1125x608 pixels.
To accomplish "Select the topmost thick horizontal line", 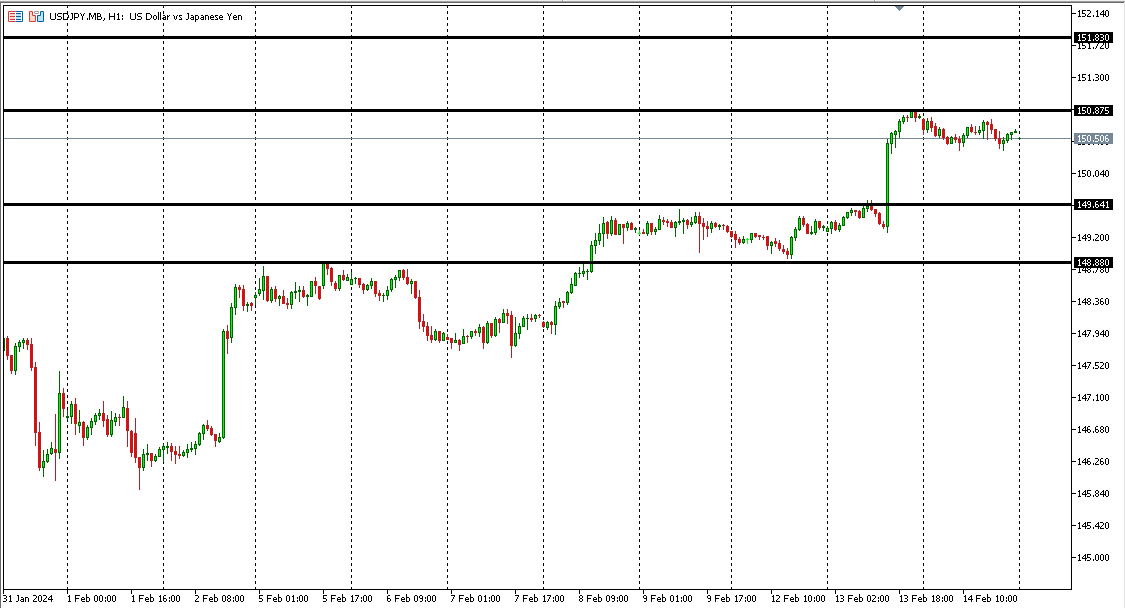I will pyautogui.click(x=500, y=38).
